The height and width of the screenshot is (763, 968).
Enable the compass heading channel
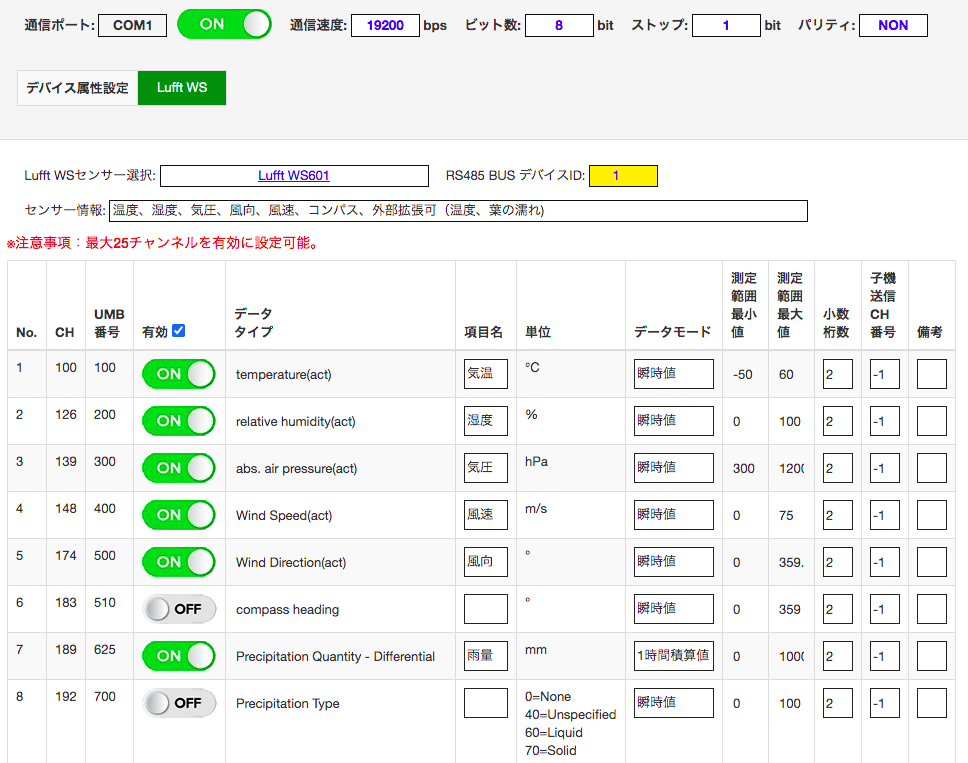click(179, 609)
